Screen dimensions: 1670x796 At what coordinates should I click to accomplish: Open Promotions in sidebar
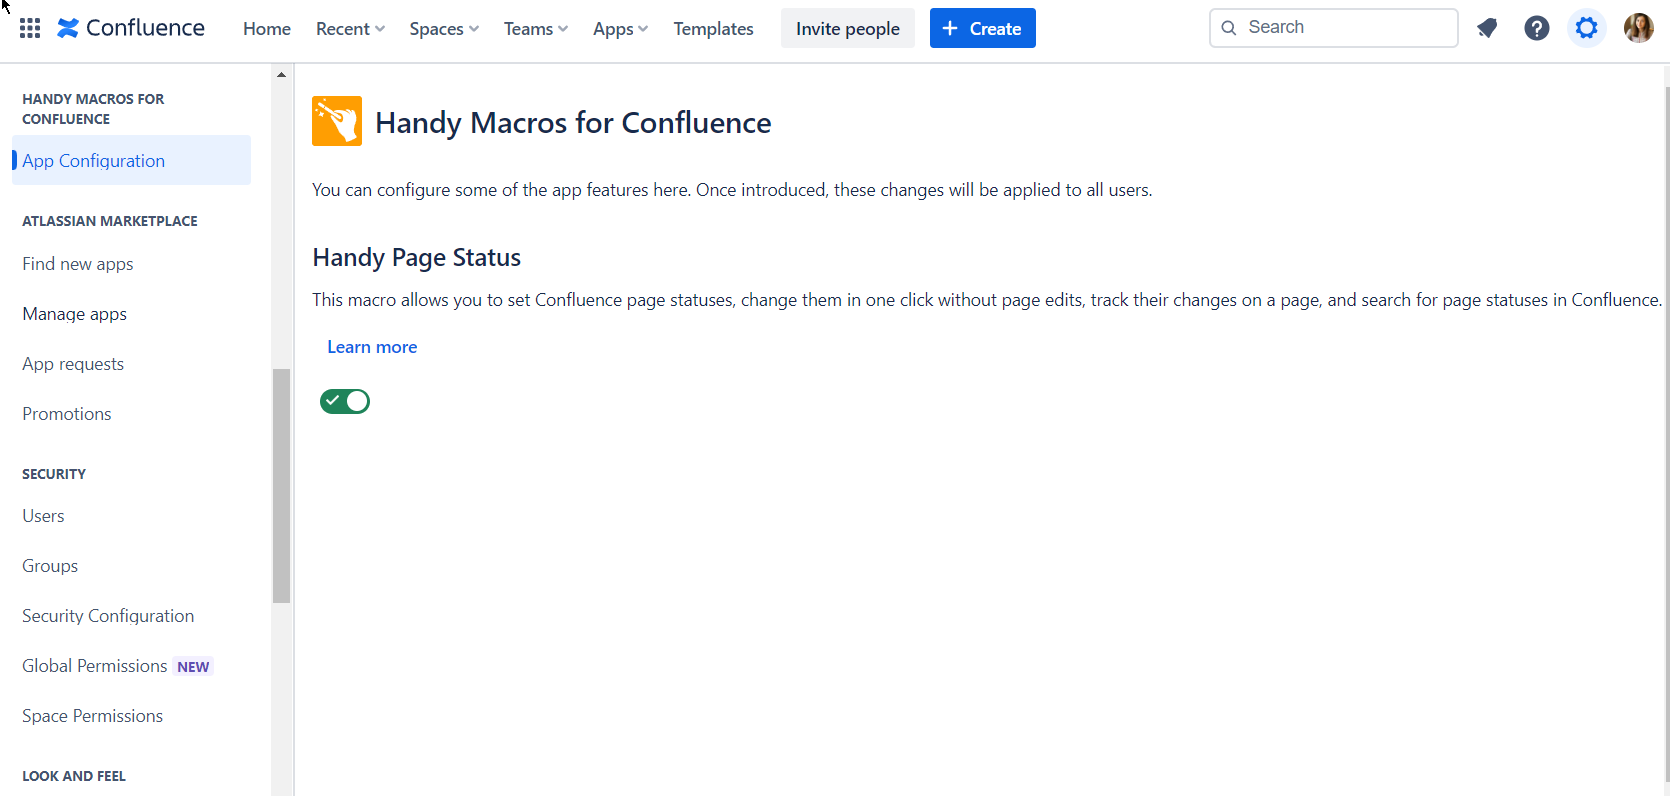67,414
